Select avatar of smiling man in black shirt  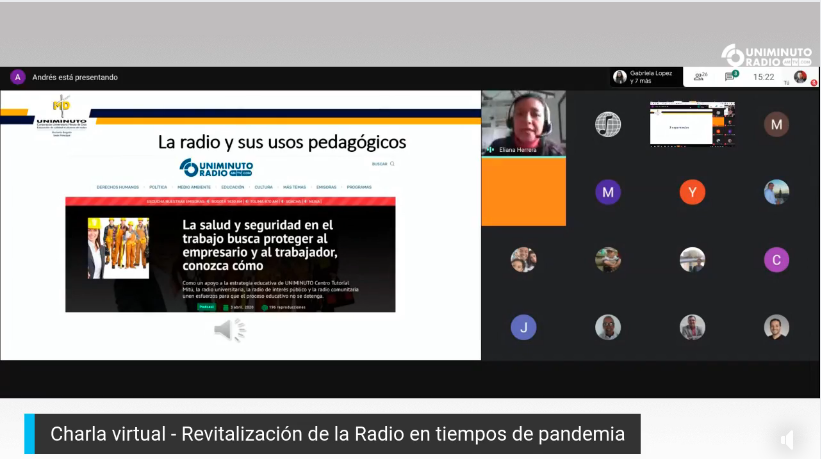[776, 328]
